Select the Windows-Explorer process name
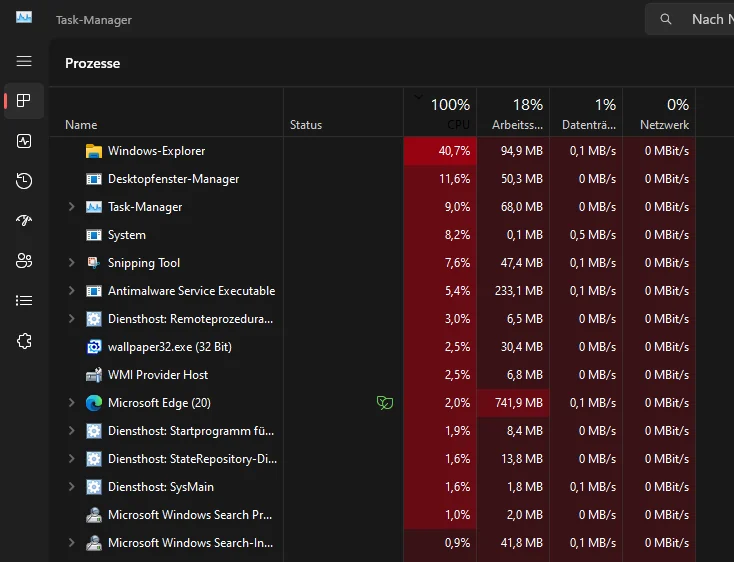 pyautogui.click(x=156, y=151)
